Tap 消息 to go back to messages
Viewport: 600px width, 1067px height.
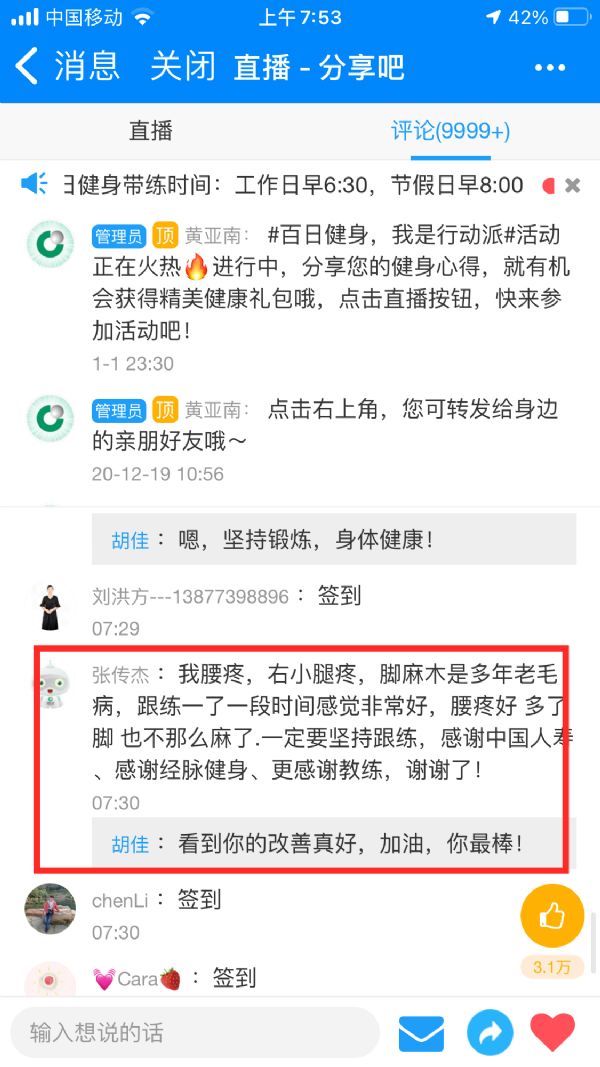coord(87,67)
